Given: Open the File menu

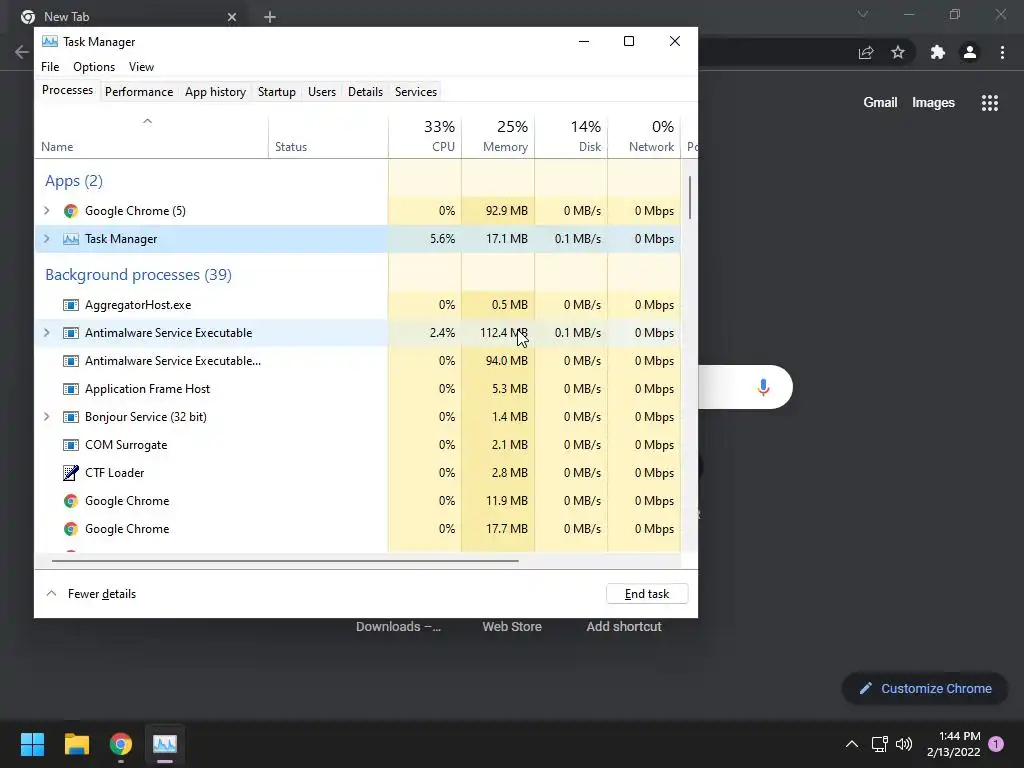Looking at the screenshot, I should point(50,67).
